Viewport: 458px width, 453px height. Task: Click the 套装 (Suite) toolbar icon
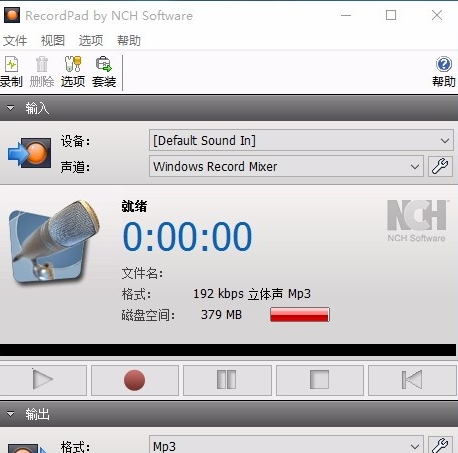104,72
